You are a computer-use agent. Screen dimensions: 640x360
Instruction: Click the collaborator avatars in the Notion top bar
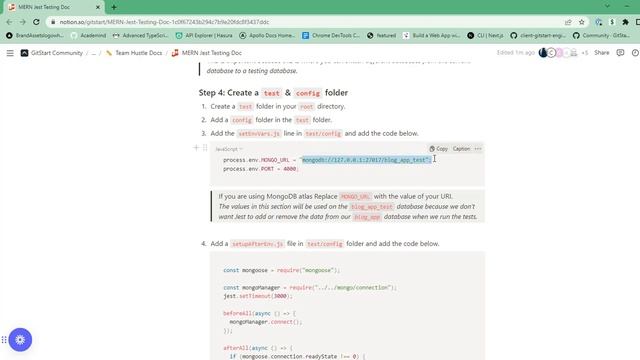(x=558, y=53)
